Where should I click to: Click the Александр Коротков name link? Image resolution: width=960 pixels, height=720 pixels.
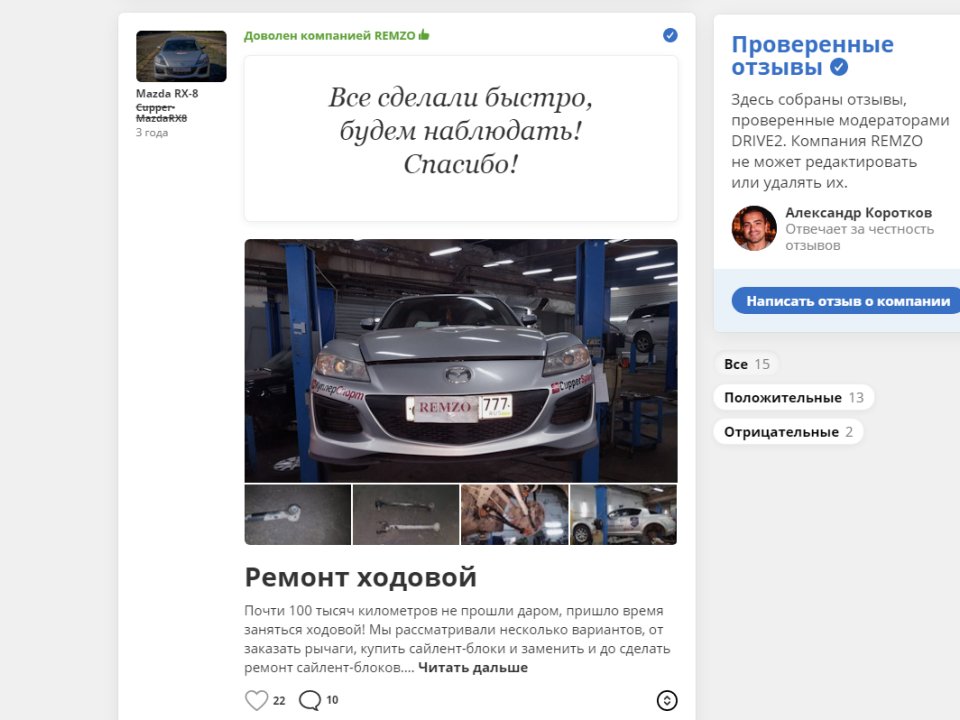(858, 212)
